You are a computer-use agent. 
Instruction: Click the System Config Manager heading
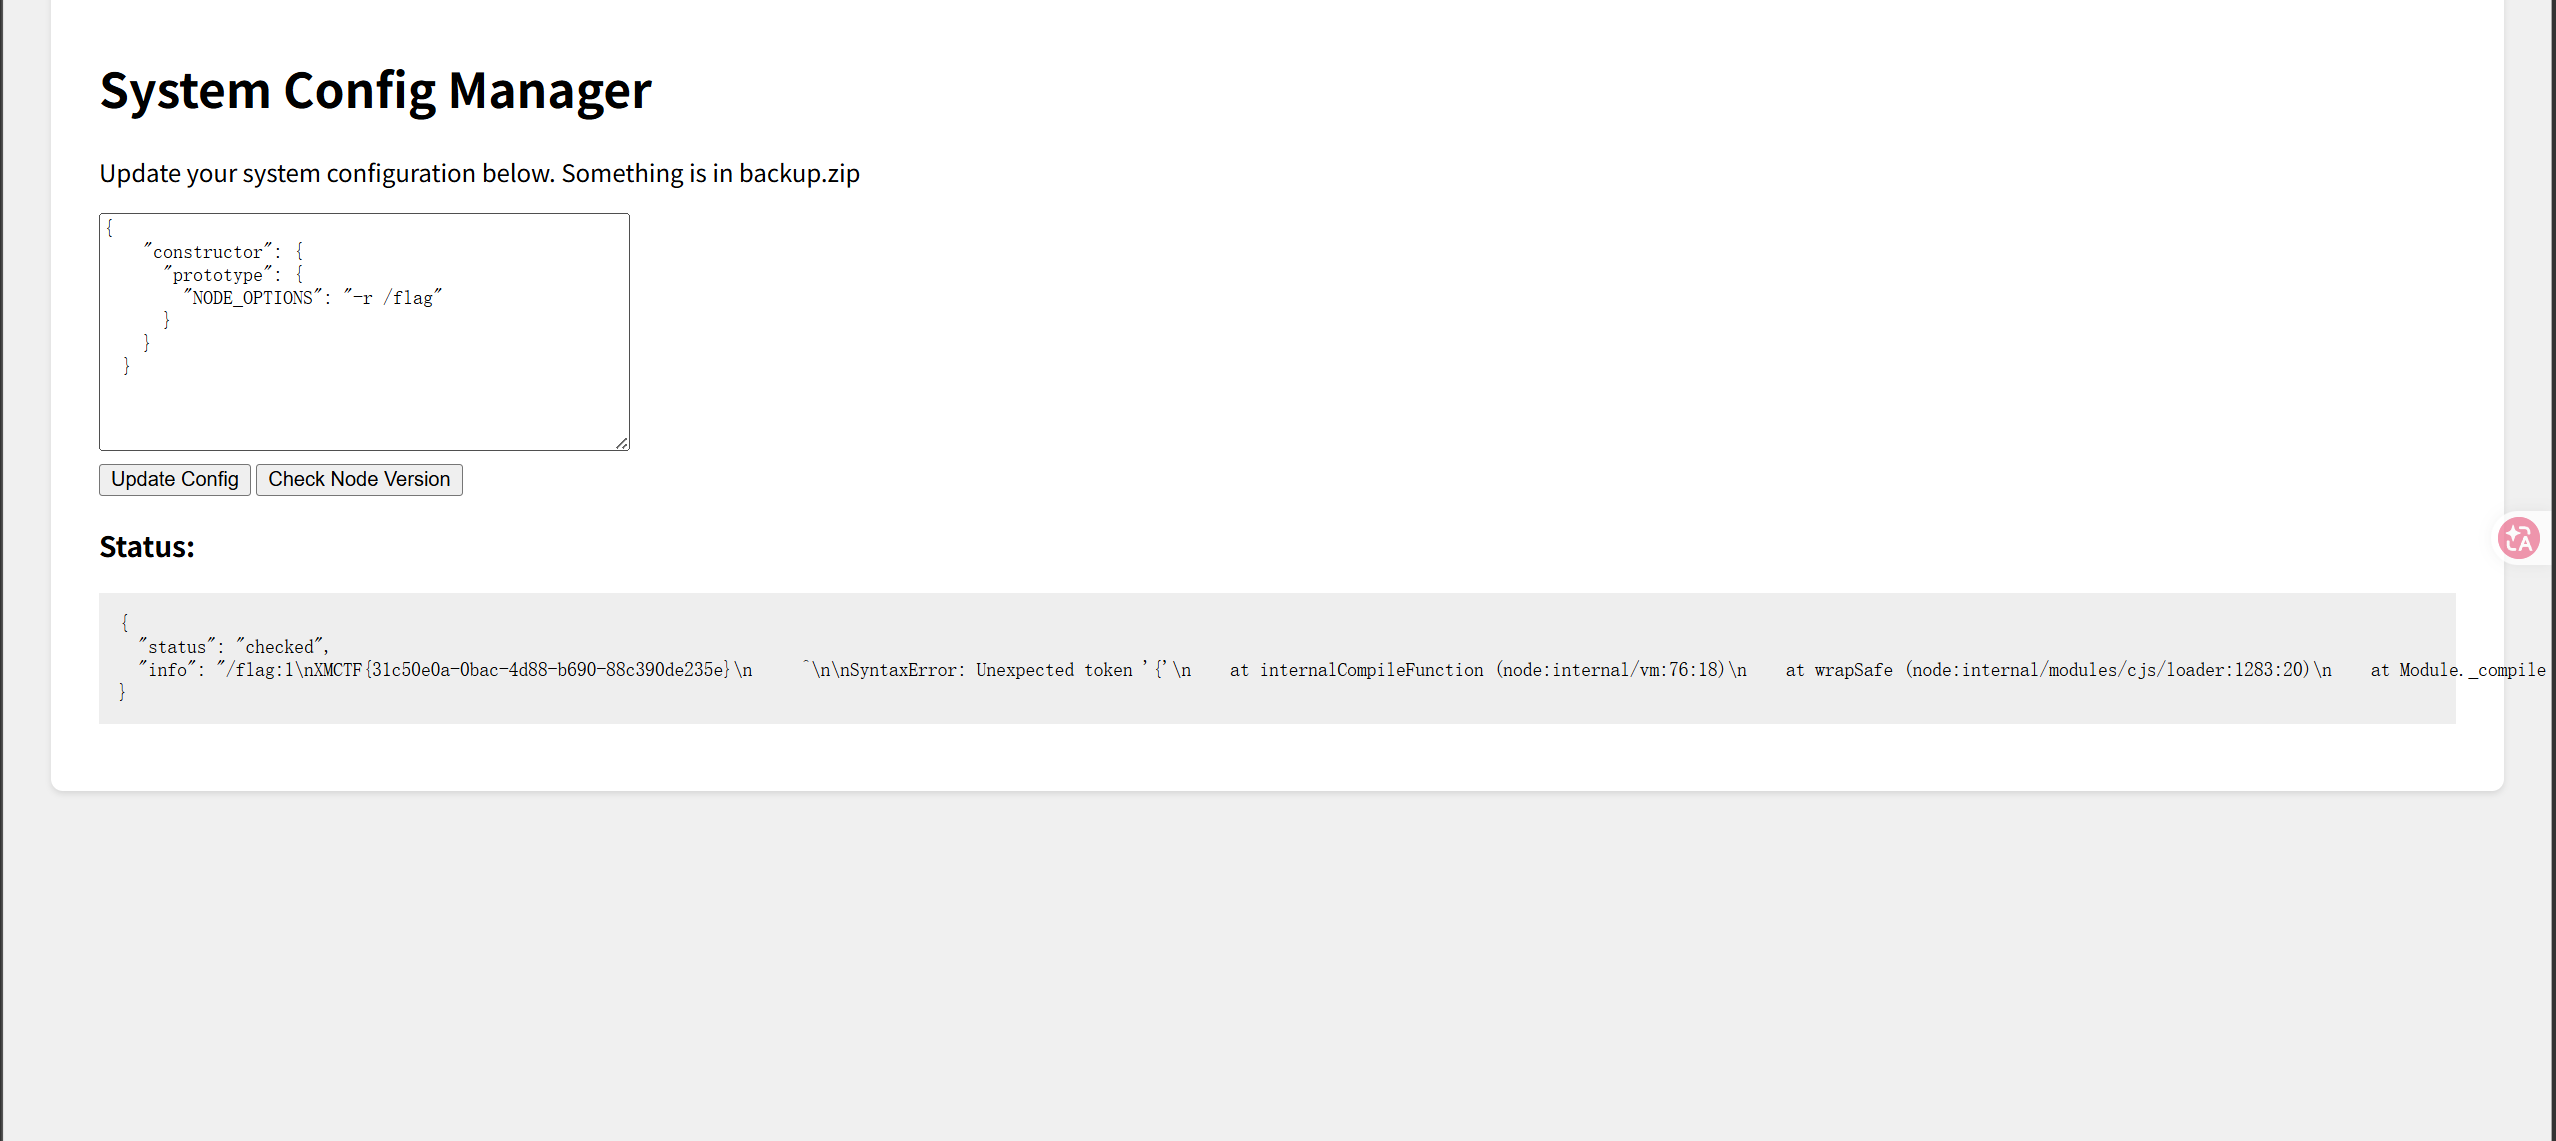click(x=375, y=90)
